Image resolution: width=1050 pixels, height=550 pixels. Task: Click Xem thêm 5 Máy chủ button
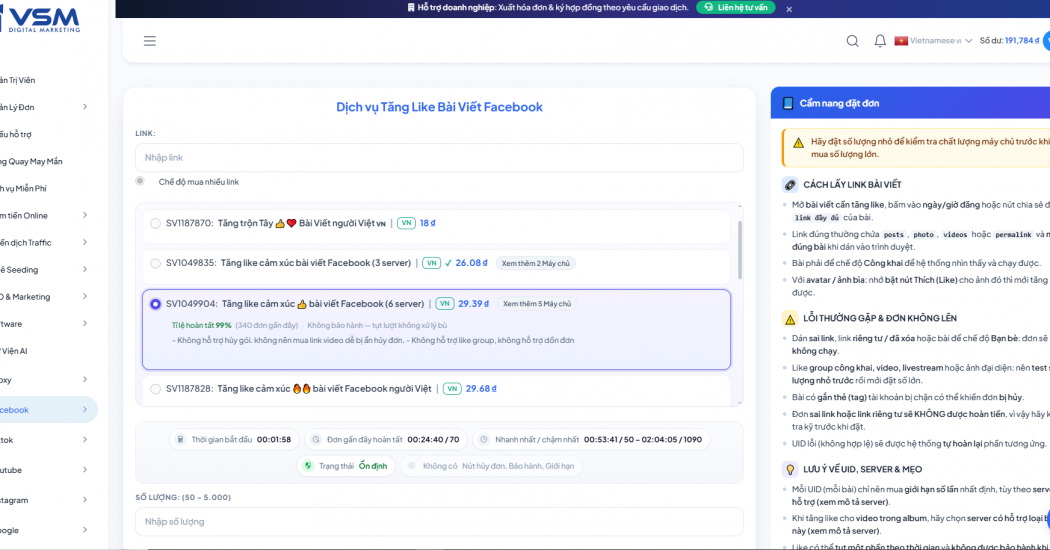point(537,303)
